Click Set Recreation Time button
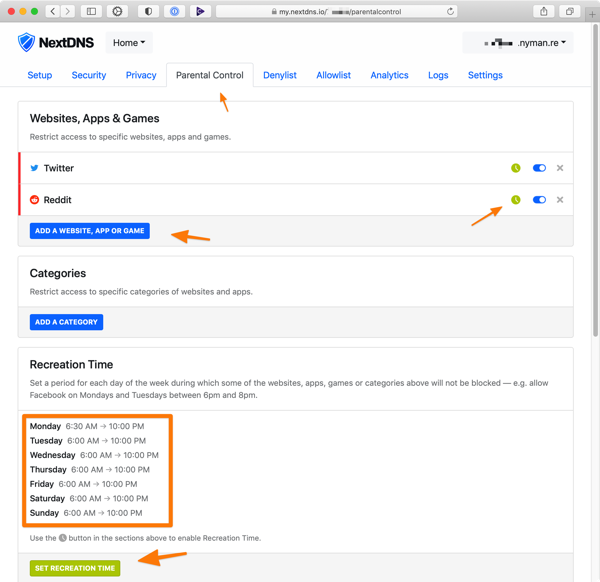This screenshot has height=582, width=600. coord(75,568)
